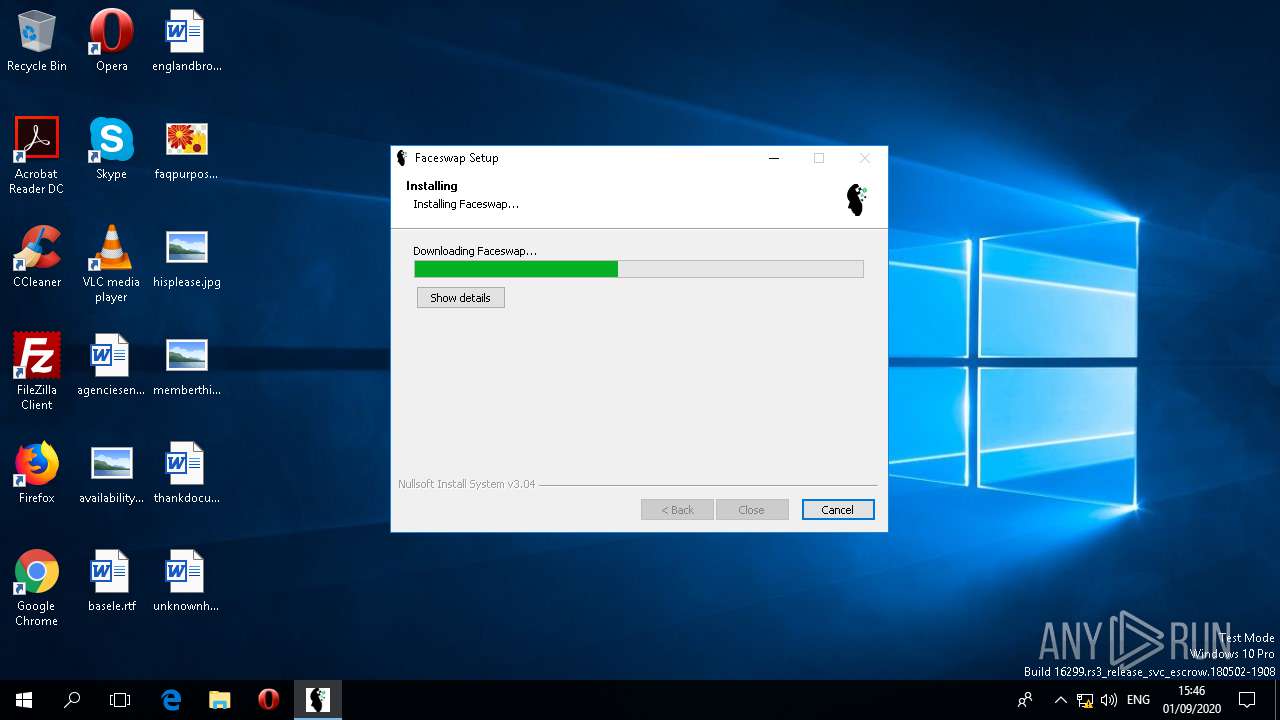Screen dimensions: 1280x720
Task: Open unknownh Word document
Action: [x=186, y=581]
